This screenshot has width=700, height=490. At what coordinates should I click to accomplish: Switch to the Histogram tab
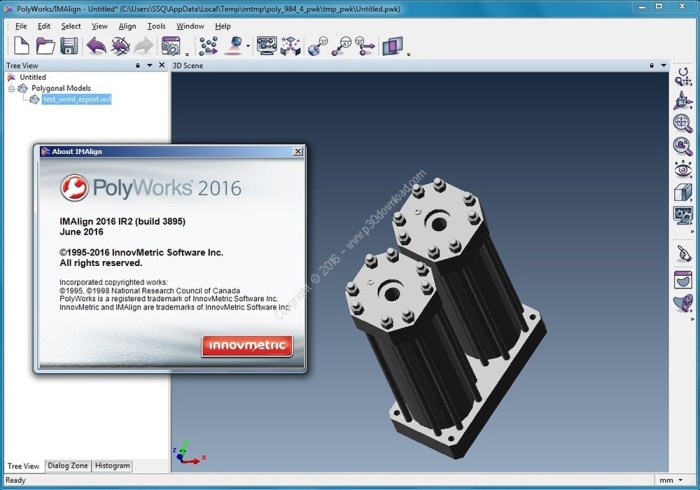112,465
